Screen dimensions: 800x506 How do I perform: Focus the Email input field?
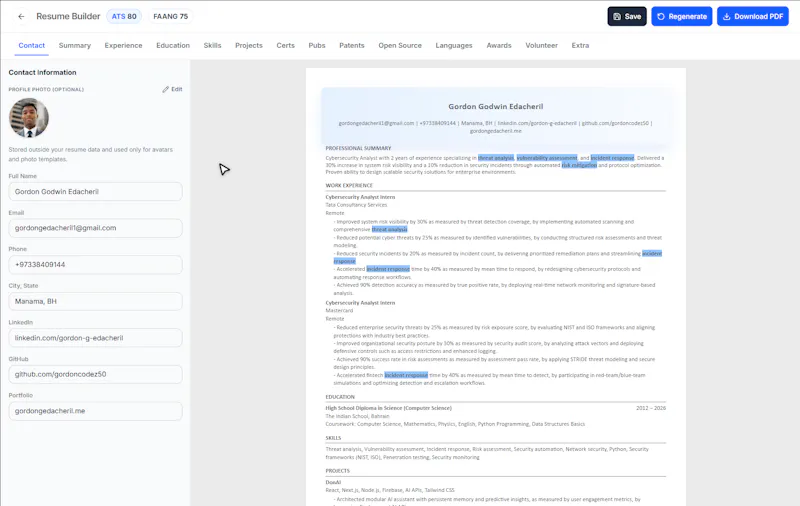click(x=95, y=228)
